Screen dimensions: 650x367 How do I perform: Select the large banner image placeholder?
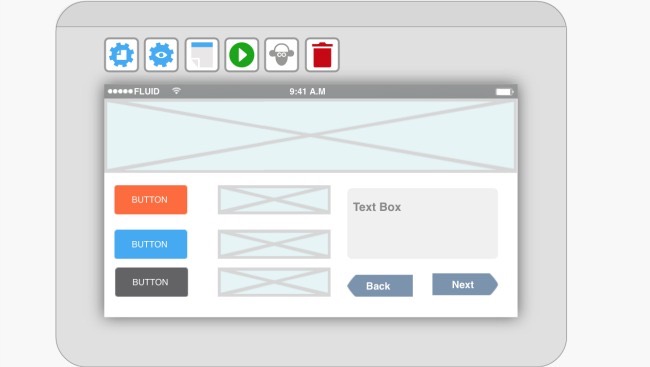[311, 136]
